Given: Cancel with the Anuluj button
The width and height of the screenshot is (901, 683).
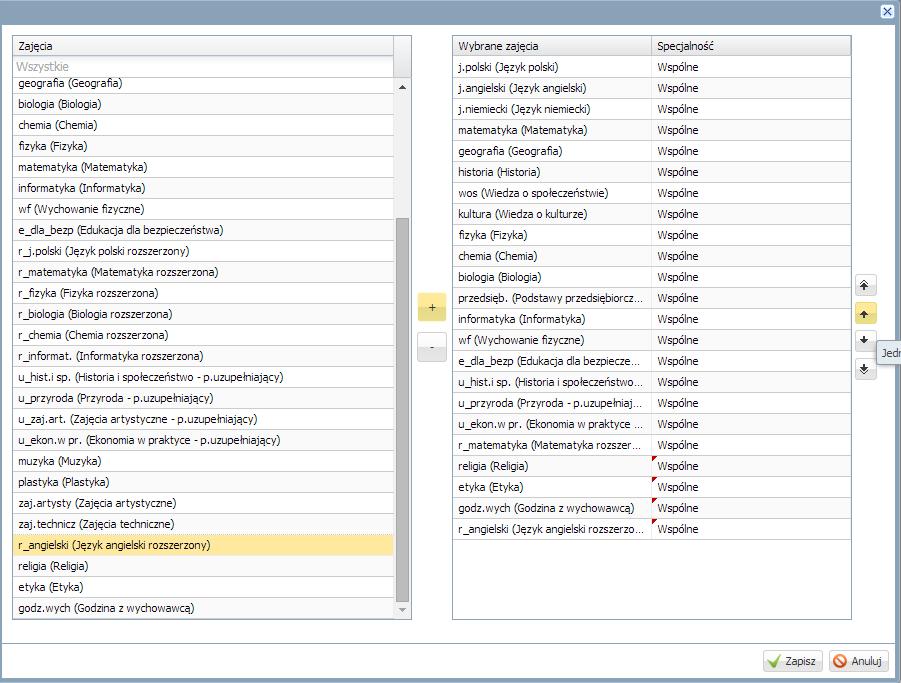Looking at the screenshot, I should pyautogui.click(x=859, y=661).
